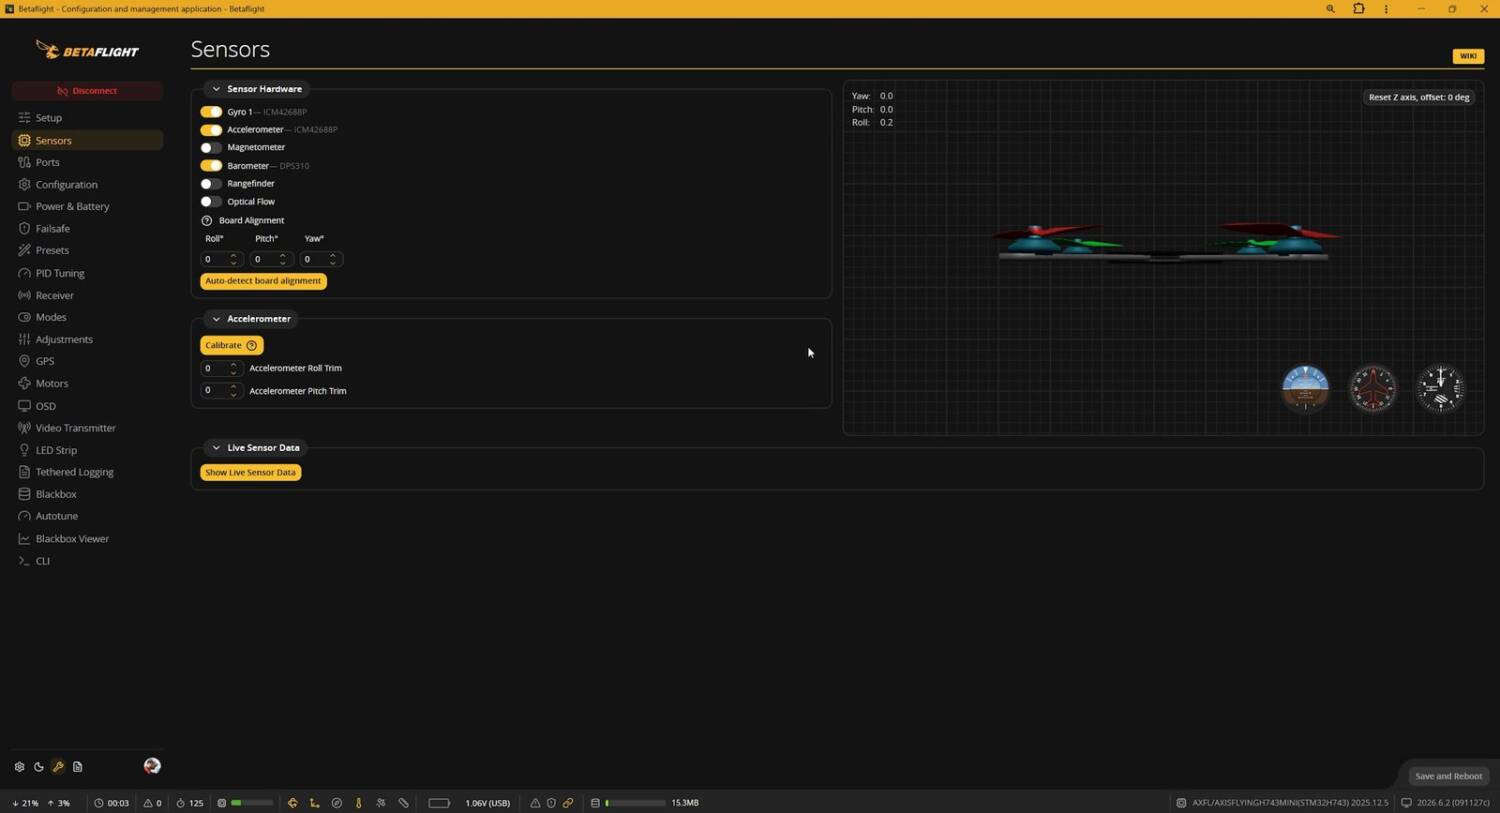This screenshot has height=813, width=1500.
Task: Enable the Optical Flow toggle
Action: coord(211,202)
